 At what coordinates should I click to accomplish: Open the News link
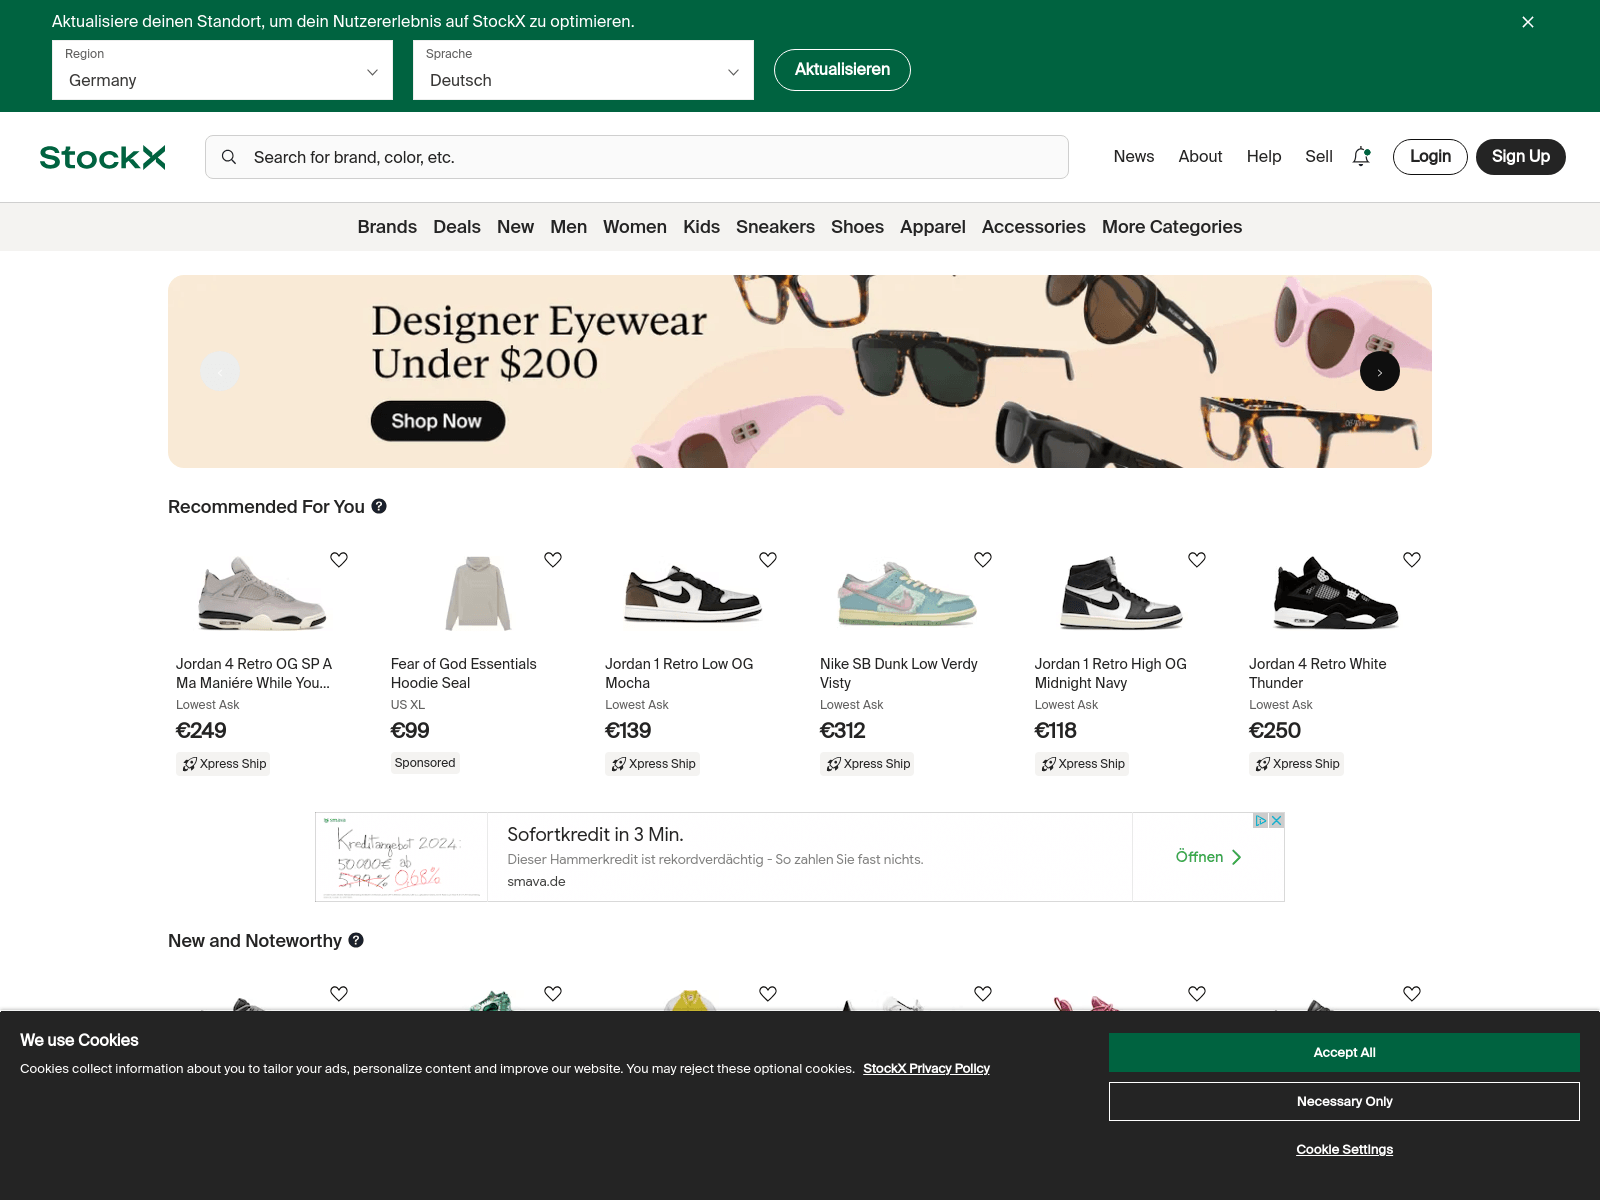(x=1134, y=156)
